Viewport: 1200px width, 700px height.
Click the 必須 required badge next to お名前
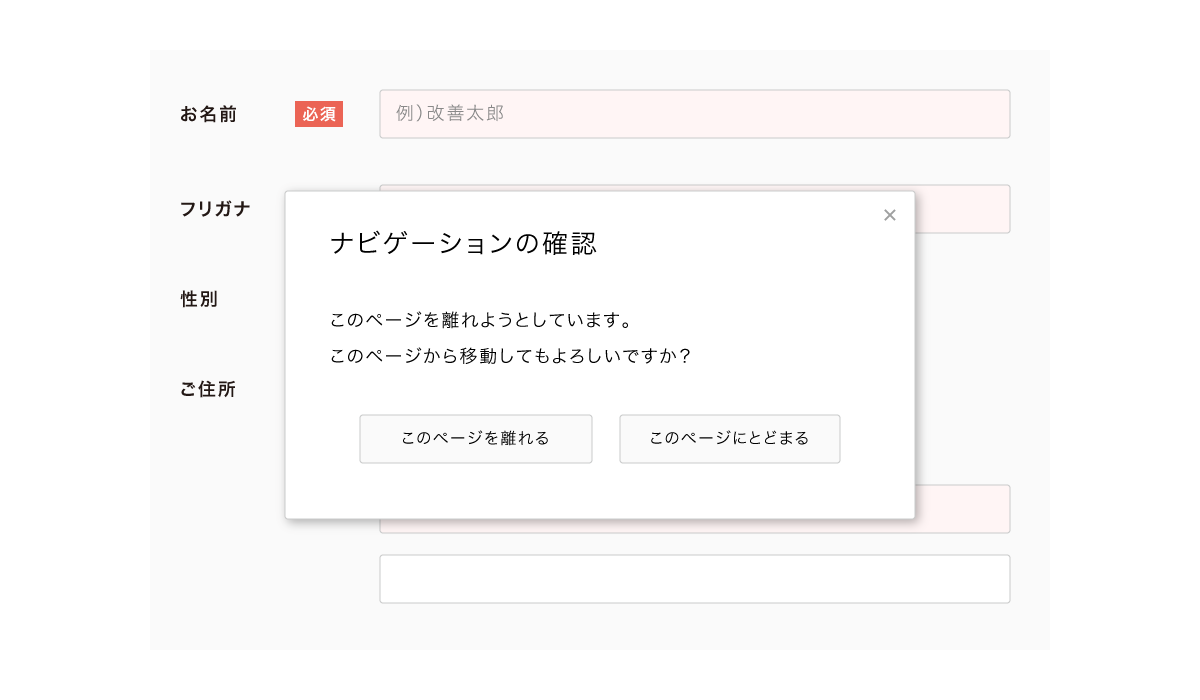pyautogui.click(x=318, y=114)
